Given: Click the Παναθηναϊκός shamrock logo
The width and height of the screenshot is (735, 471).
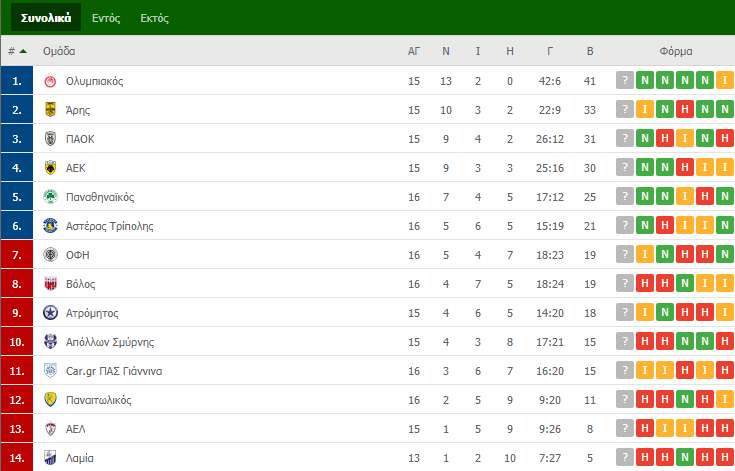Looking at the screenshot, I should coord(50,197).
